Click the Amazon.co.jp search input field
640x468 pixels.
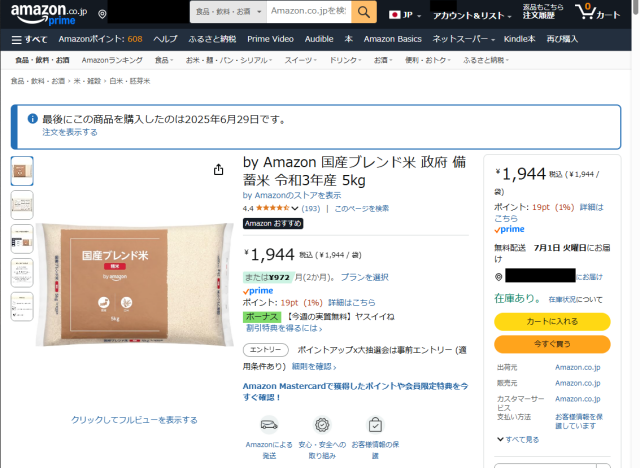[x=309, y=12]
